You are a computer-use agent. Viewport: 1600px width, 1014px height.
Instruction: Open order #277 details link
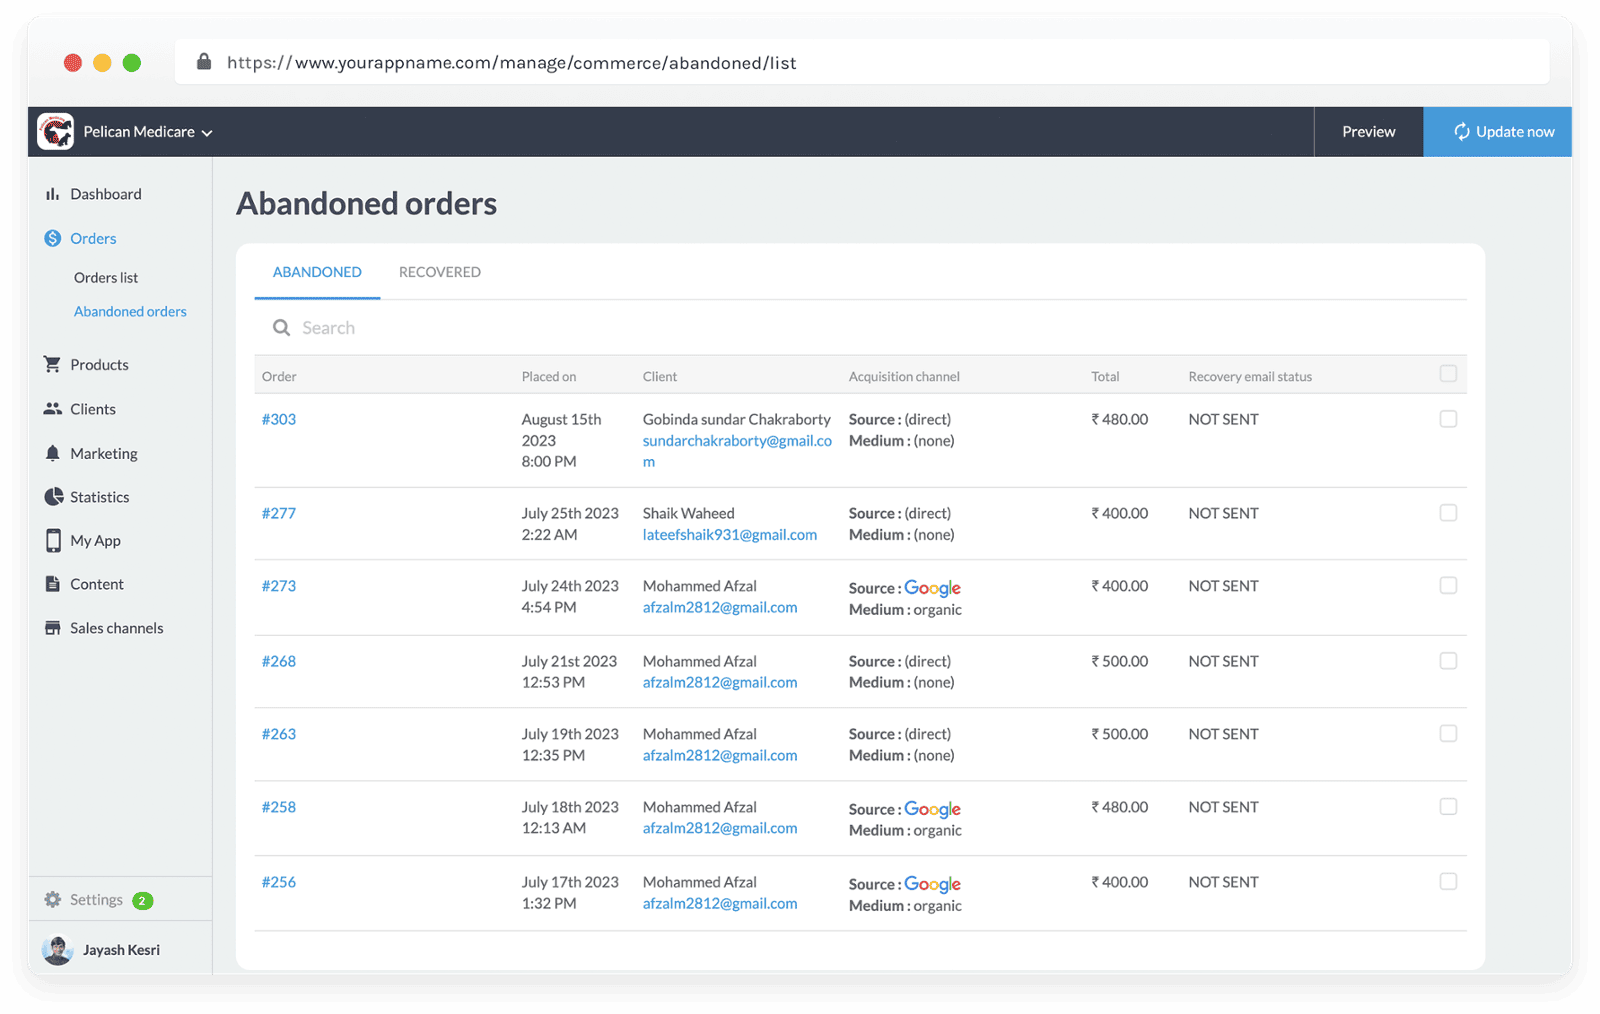280,513
